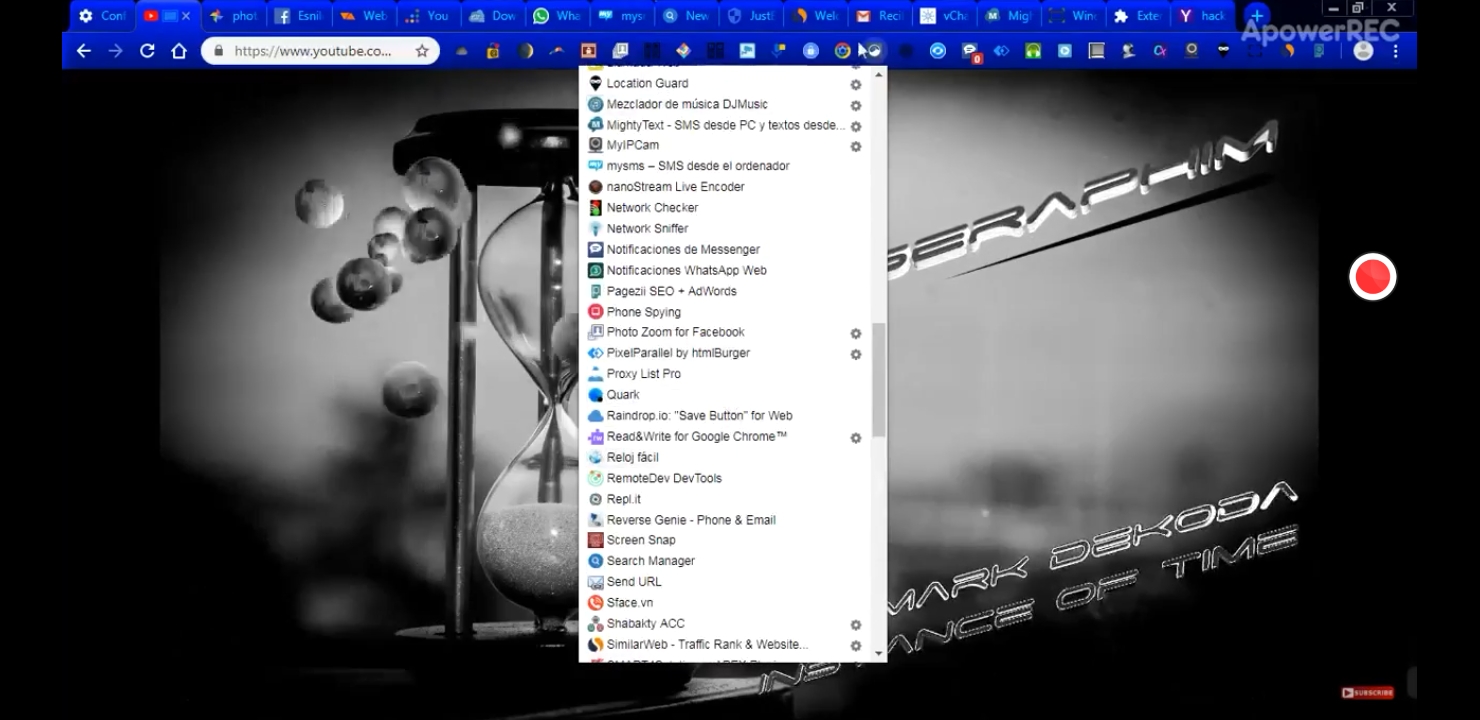1480x720 pixels.
Task: Click chat extension icon with 0 badge
Action: tap(970, 52)
